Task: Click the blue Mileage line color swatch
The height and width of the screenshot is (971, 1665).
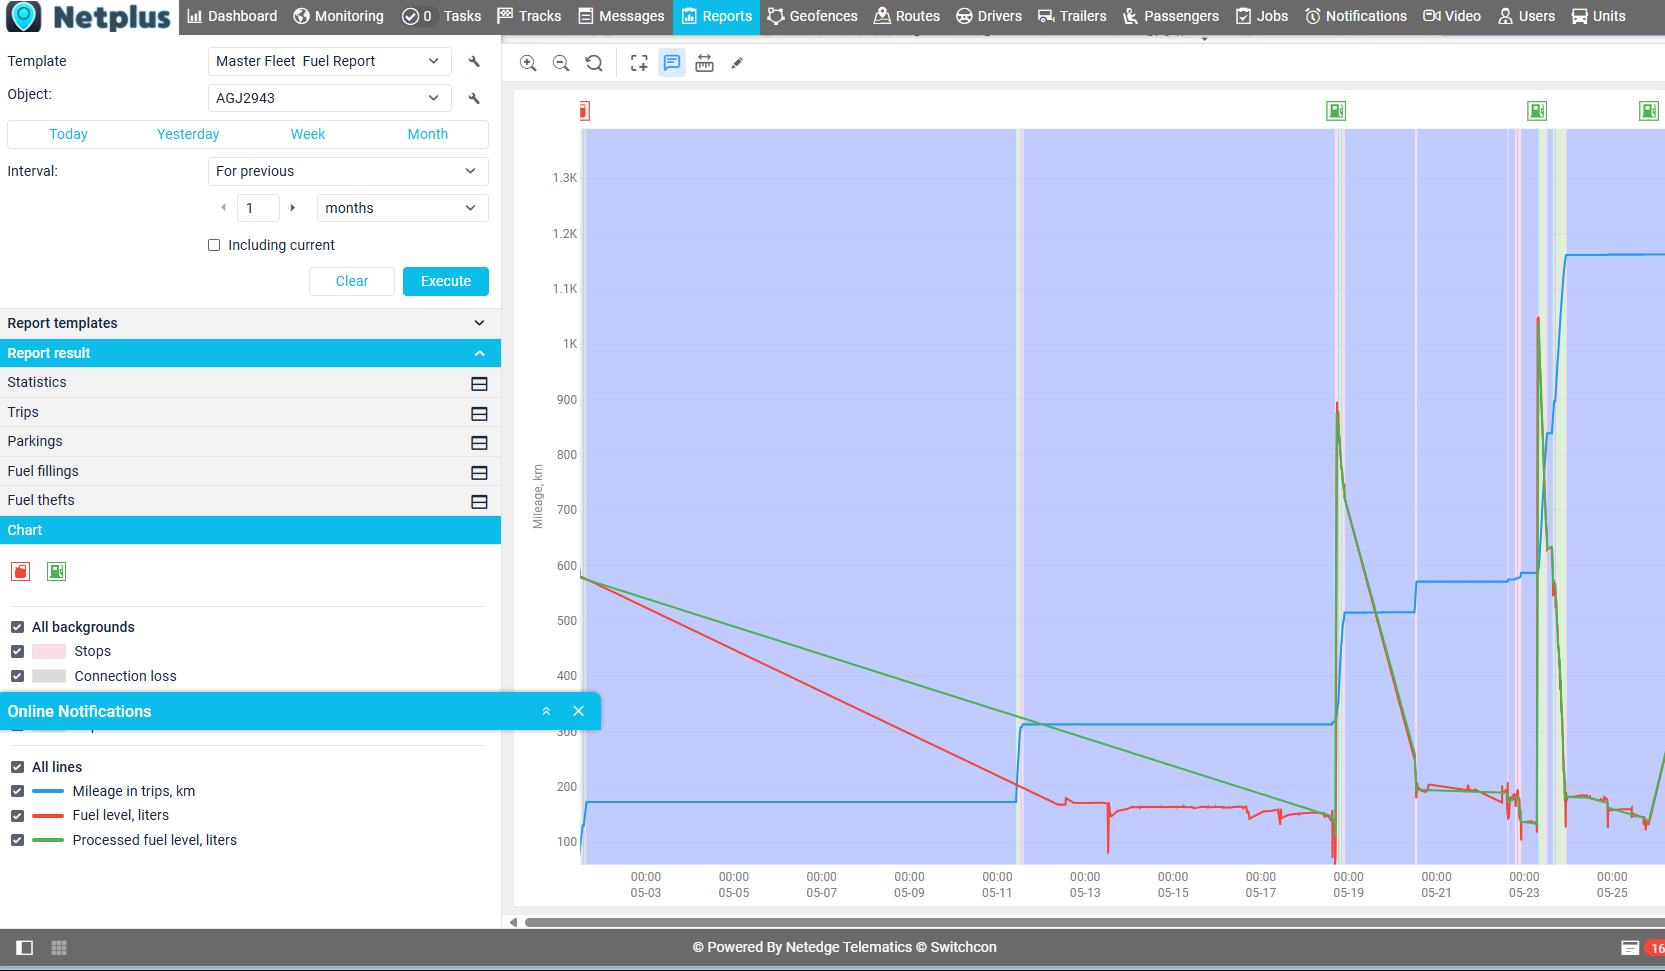Action: (48, 791)
